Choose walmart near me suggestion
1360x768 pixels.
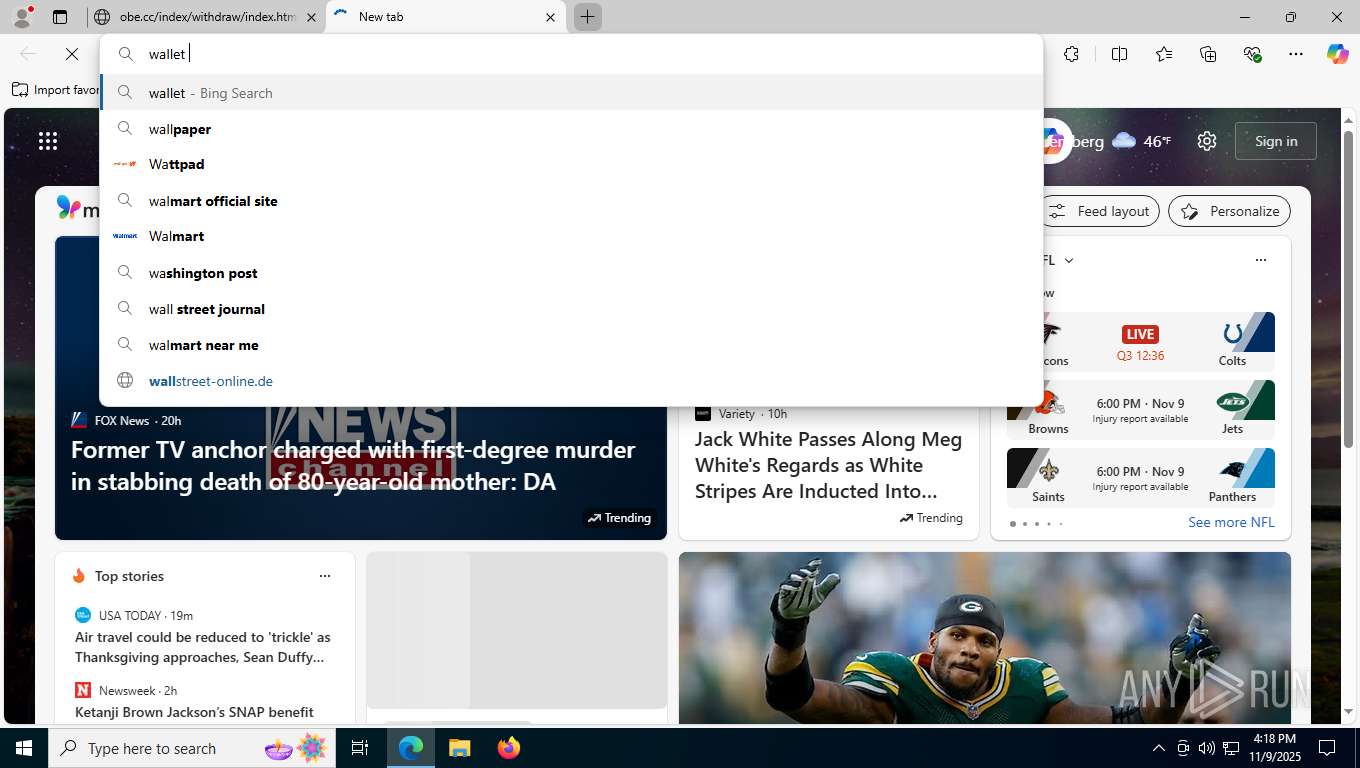(x=571, y=345)
